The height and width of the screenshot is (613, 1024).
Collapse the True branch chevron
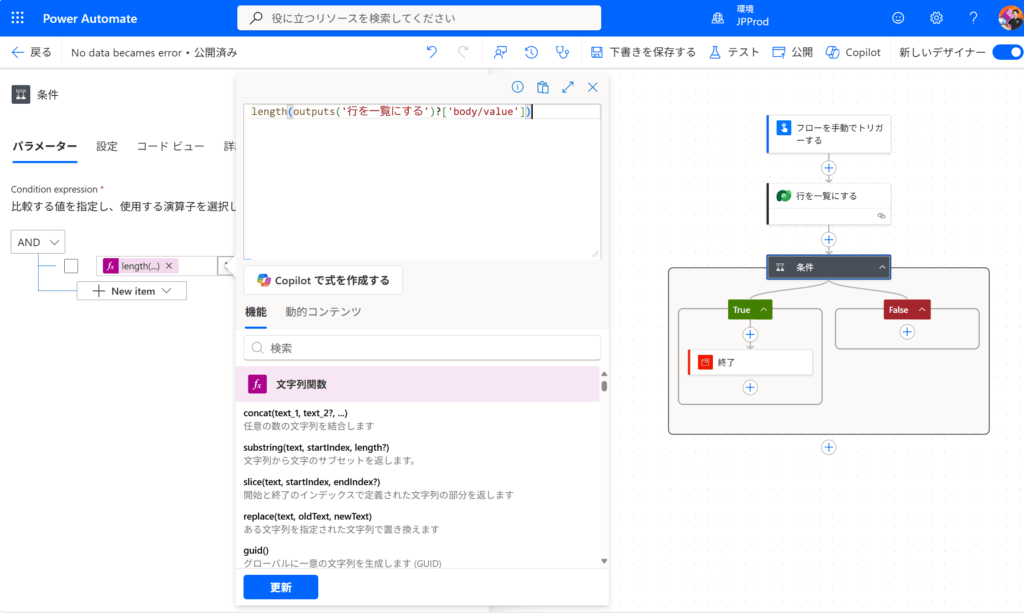764,310
